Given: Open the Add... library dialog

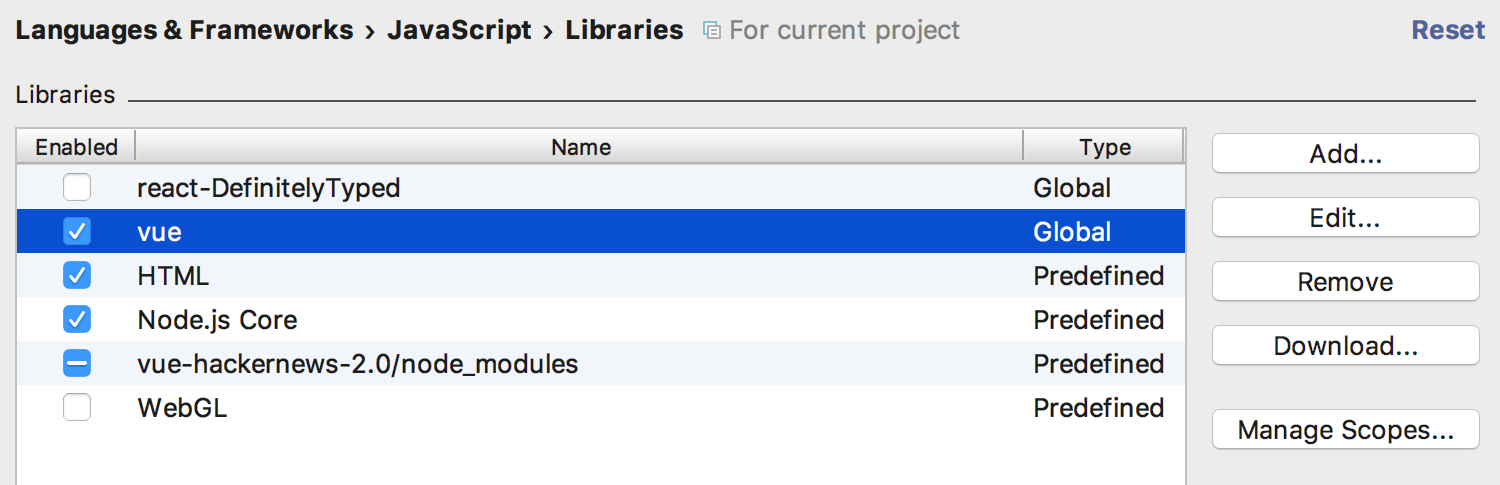Looking at the screenshot, I should tap(1345, 154).
